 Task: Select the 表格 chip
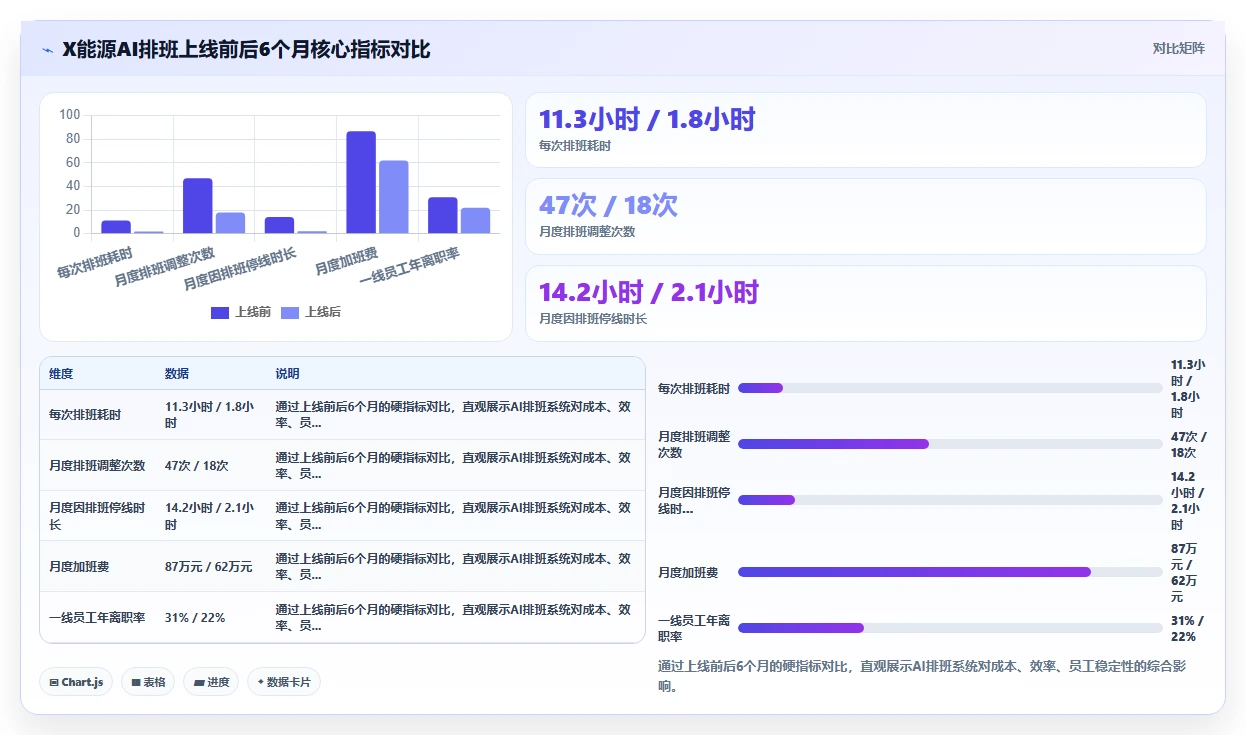(148, 682)
